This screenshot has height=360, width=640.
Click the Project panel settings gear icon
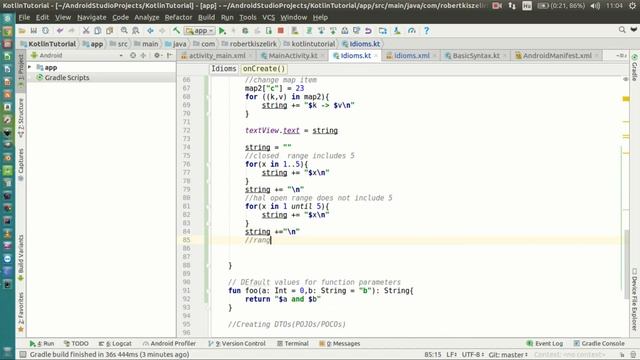pyautogui.click(x=157, y=55)
